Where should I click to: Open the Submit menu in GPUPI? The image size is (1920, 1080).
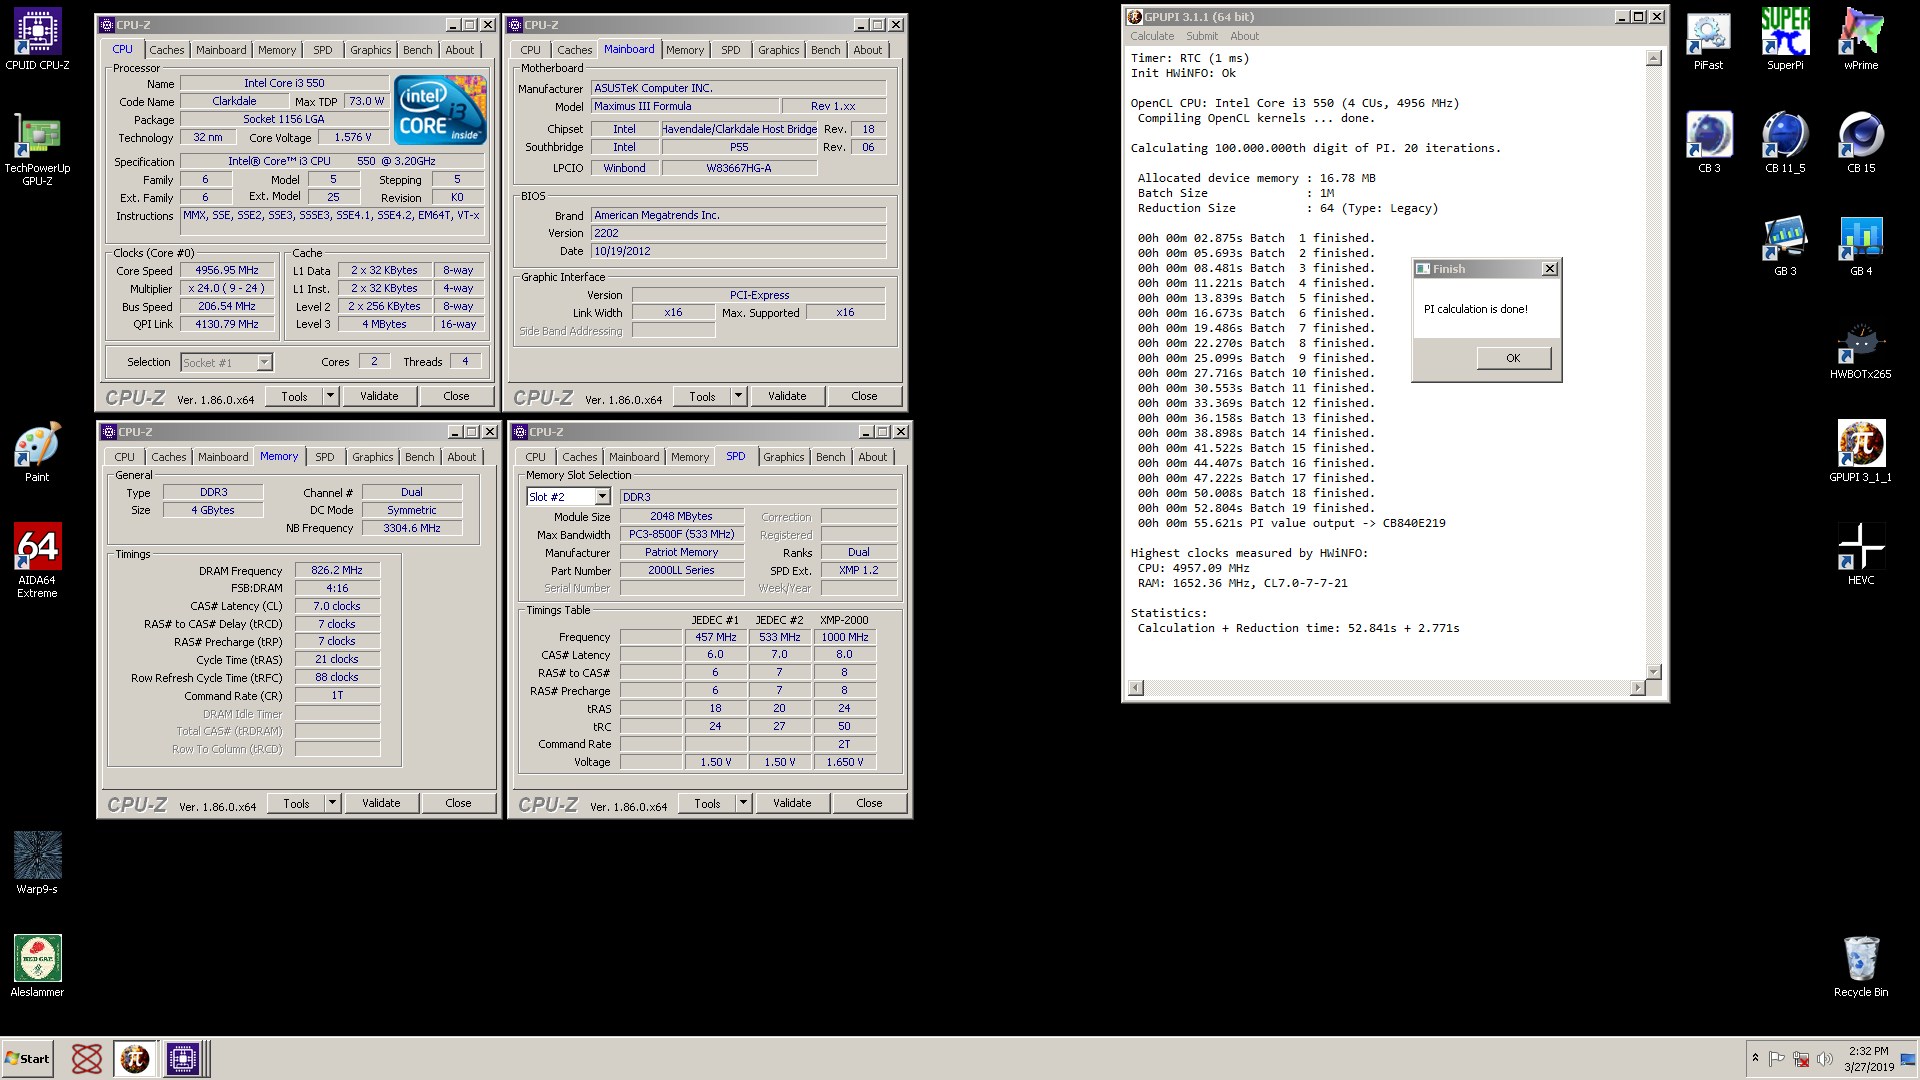pyautogui.click(x=1202, y=36)
